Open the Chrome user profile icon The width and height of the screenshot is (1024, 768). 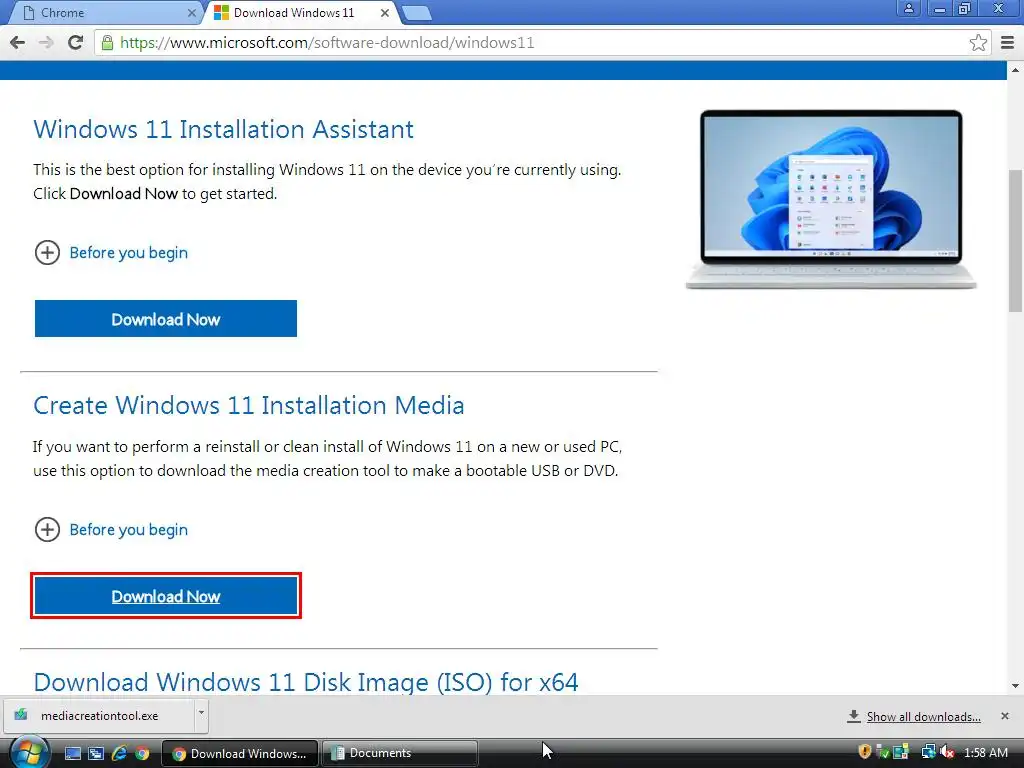908,8
